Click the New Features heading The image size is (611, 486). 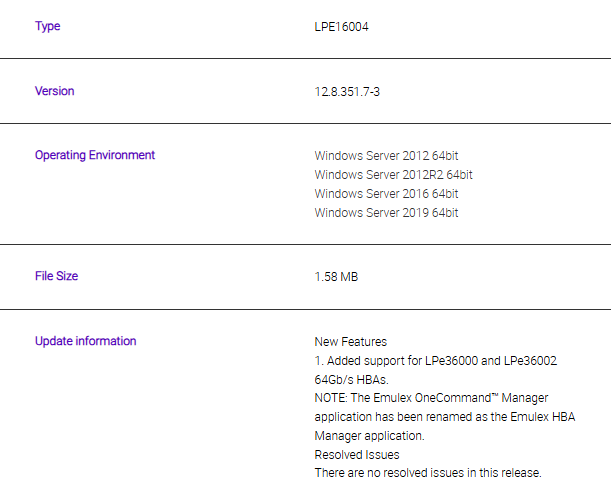coord(350,342)
